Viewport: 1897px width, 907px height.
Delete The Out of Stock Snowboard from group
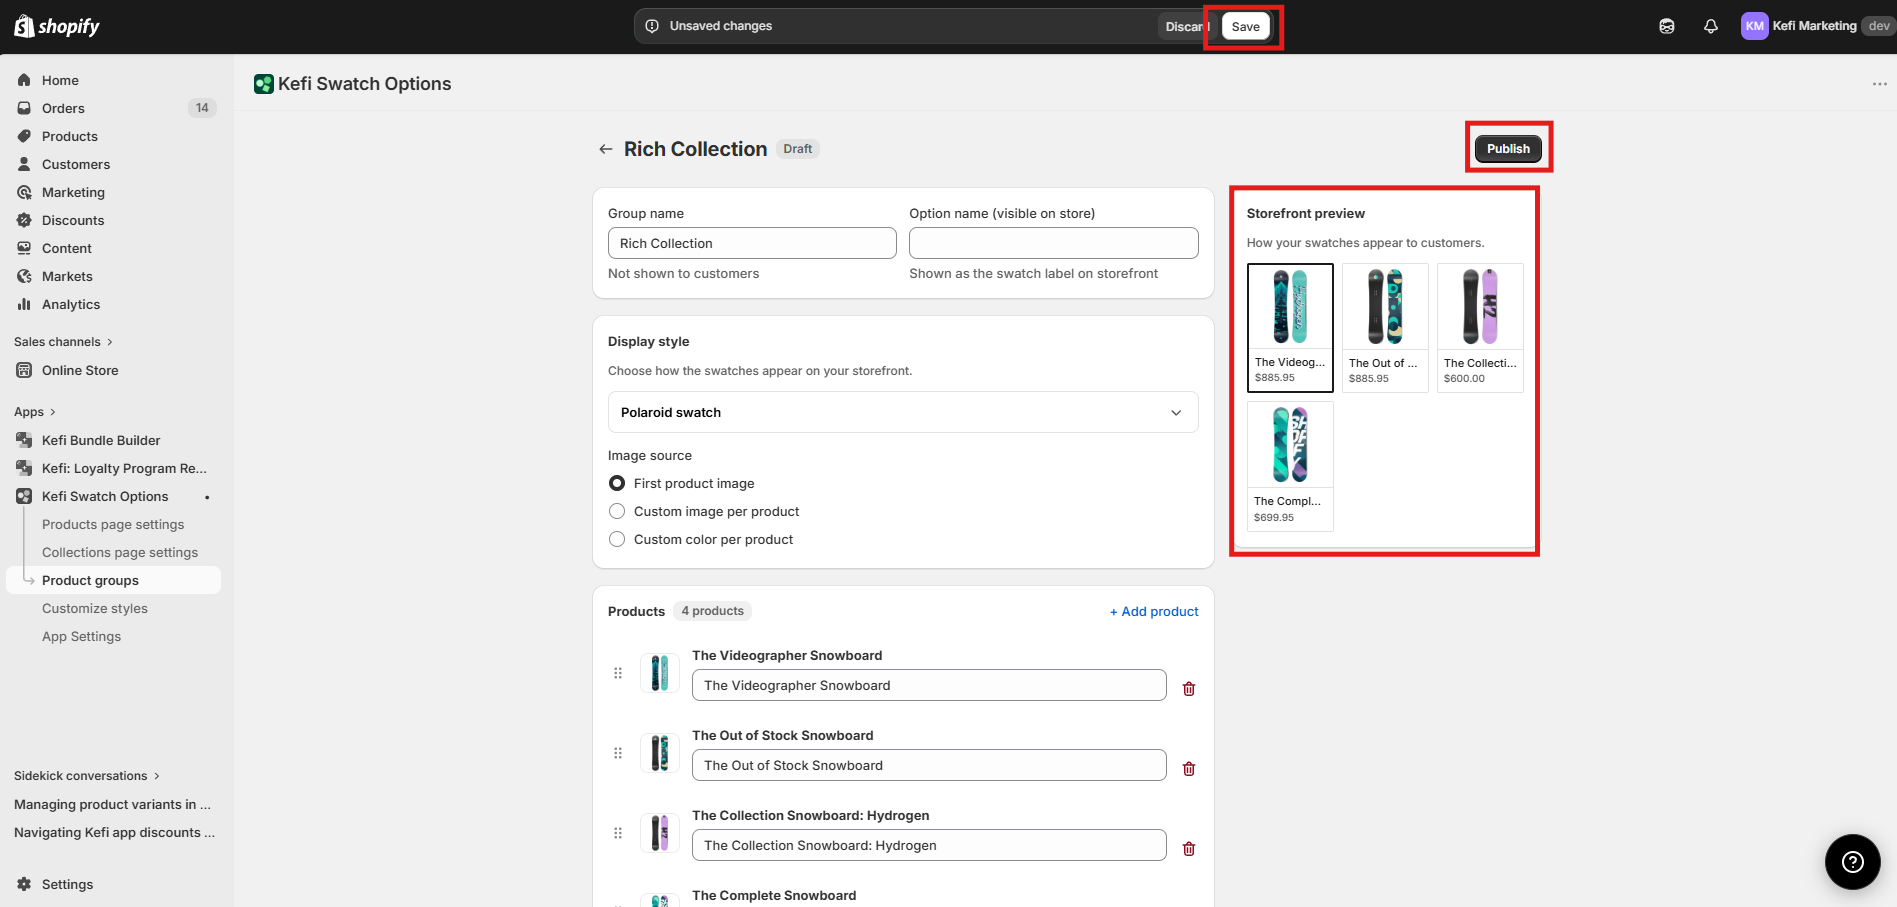[x=1189, y=768]
